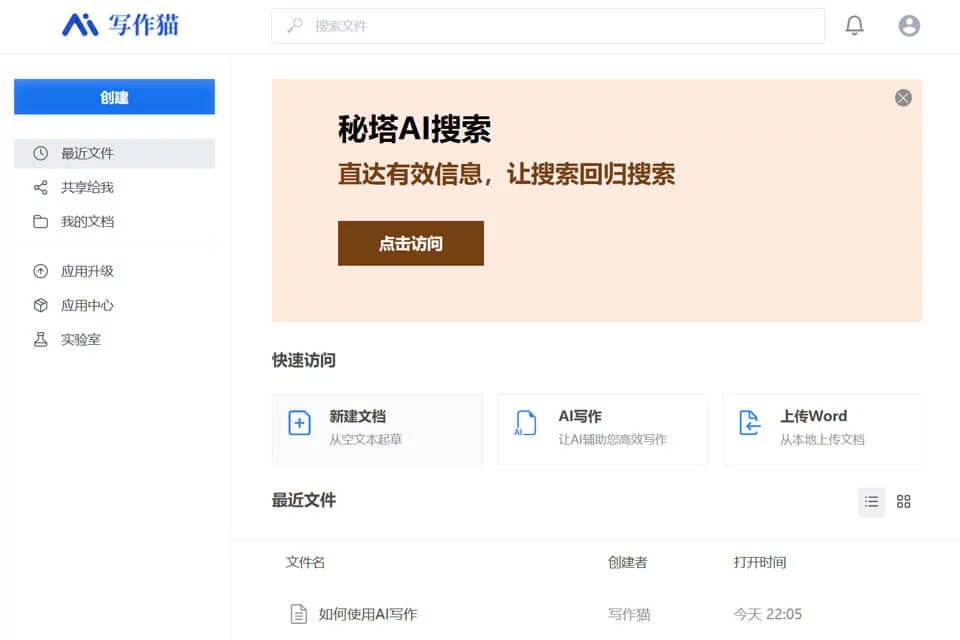Click the cube icon beside 应用中心
Screen dimensions: 960x640
40,306
